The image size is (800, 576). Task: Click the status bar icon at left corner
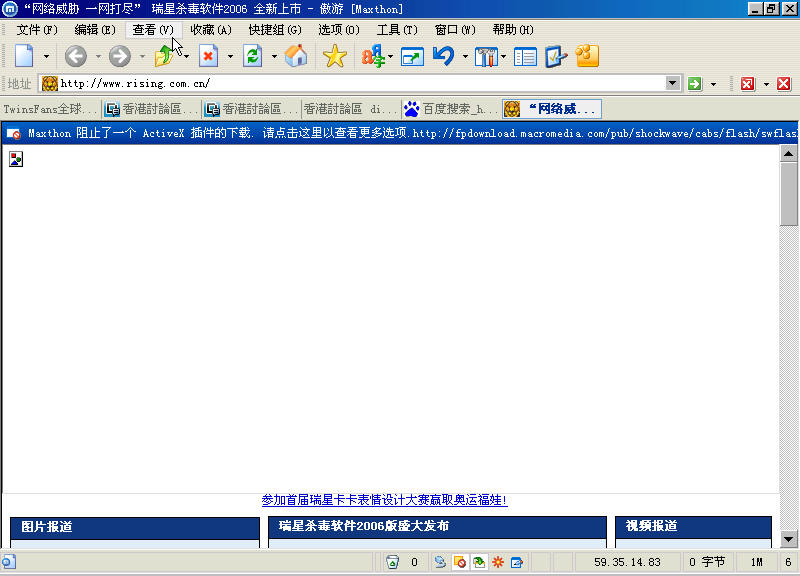click(x=9, y=562)
